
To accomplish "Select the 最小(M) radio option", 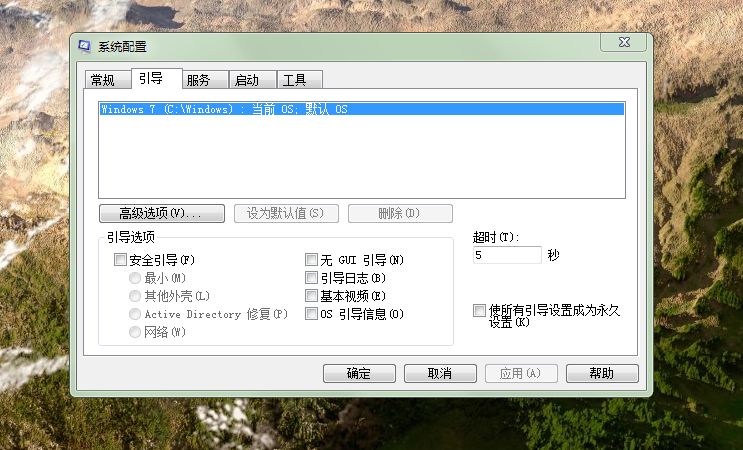I will (x=135, y=278).
